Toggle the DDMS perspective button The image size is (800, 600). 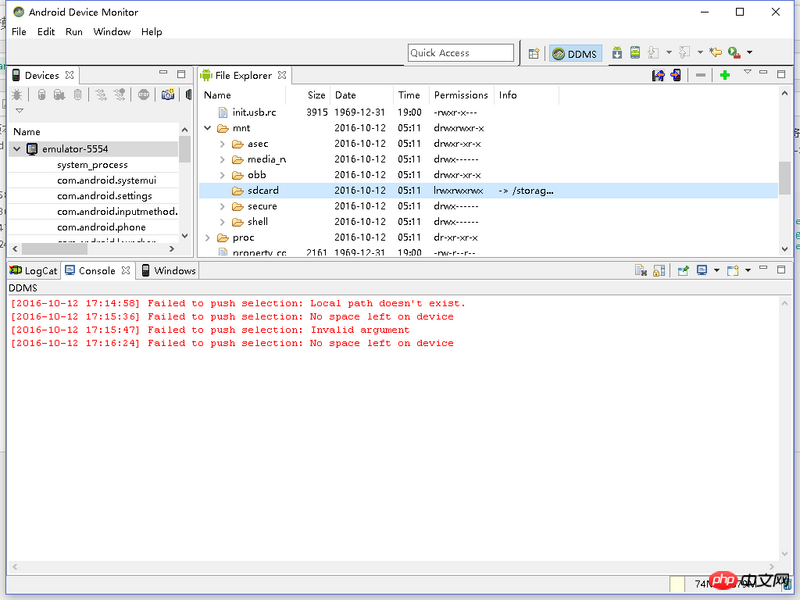coord(577,53)
